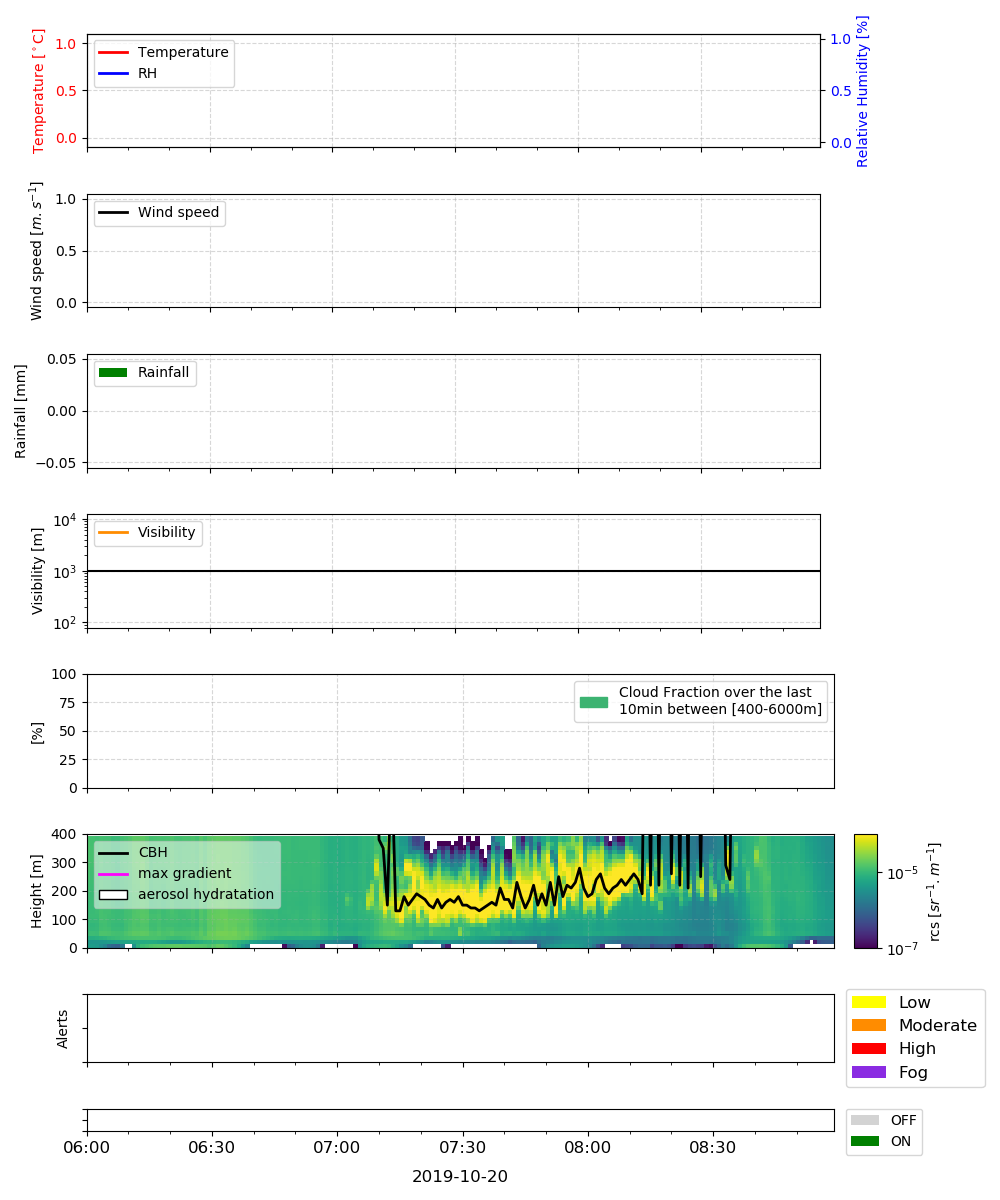Click the 2019-10-20 date label
This screenshot has height=1200, width=1000.
tap(460, 1177)
